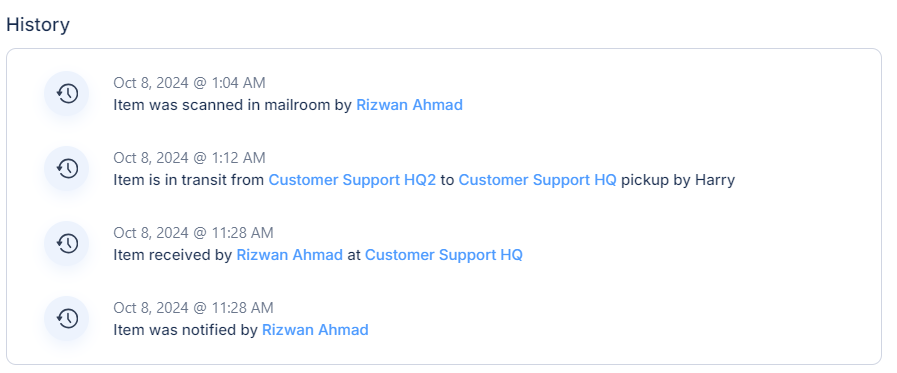Click Rizwan Ahmad in the item was notified entry
897x373 pixels.
(x=315, y=330)
